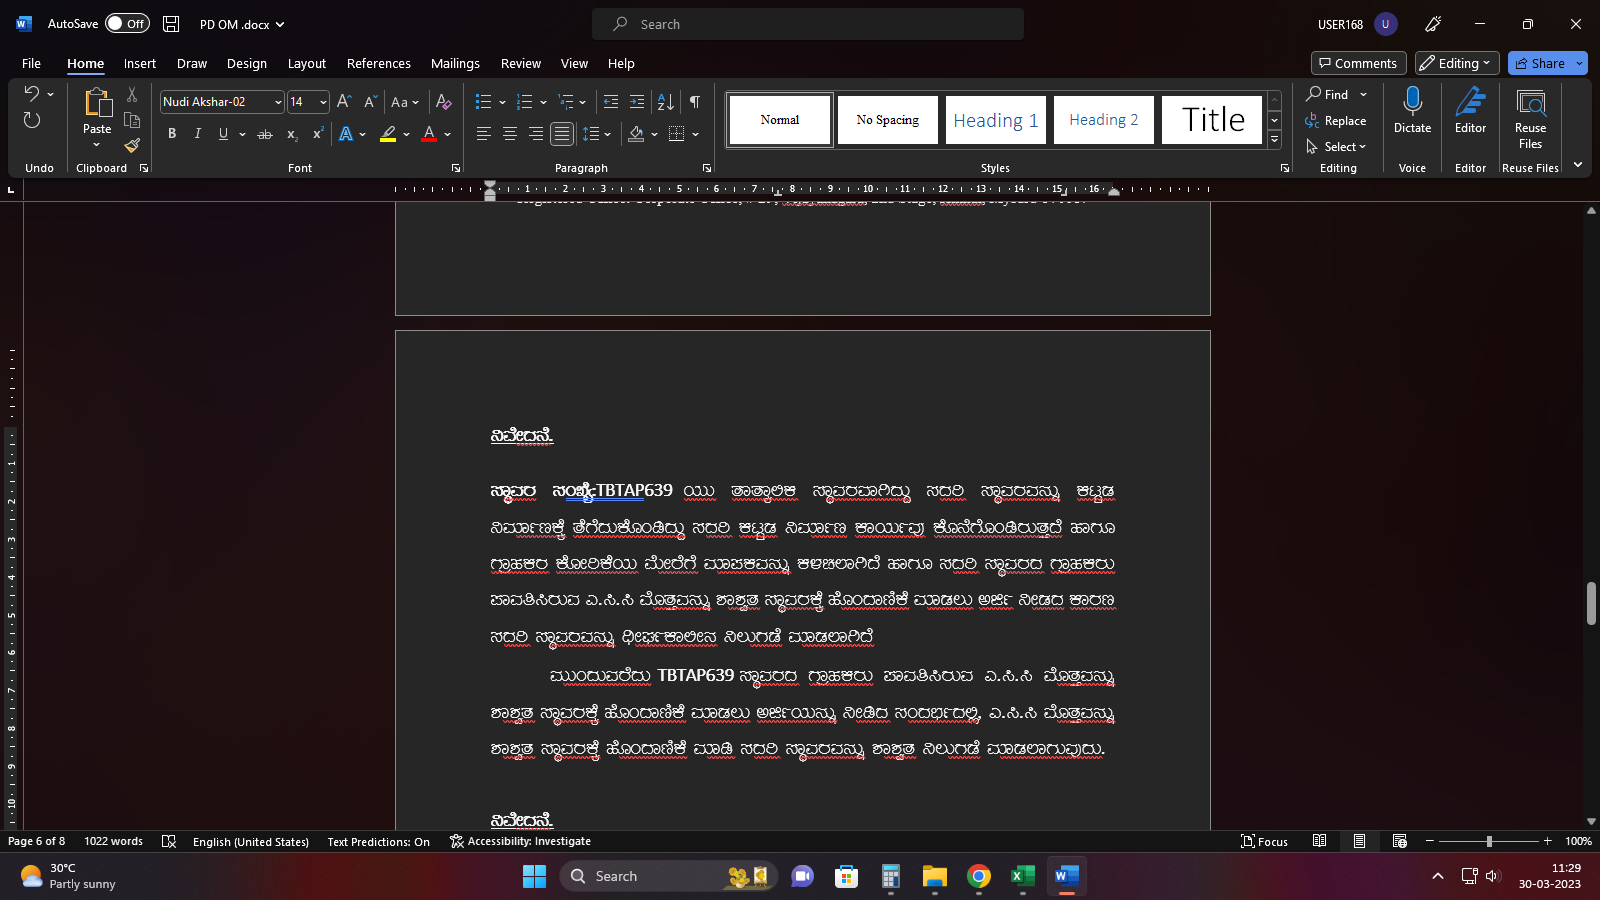Click the font color button
This screenshot has width=1600, height=900.
point(429,134)
